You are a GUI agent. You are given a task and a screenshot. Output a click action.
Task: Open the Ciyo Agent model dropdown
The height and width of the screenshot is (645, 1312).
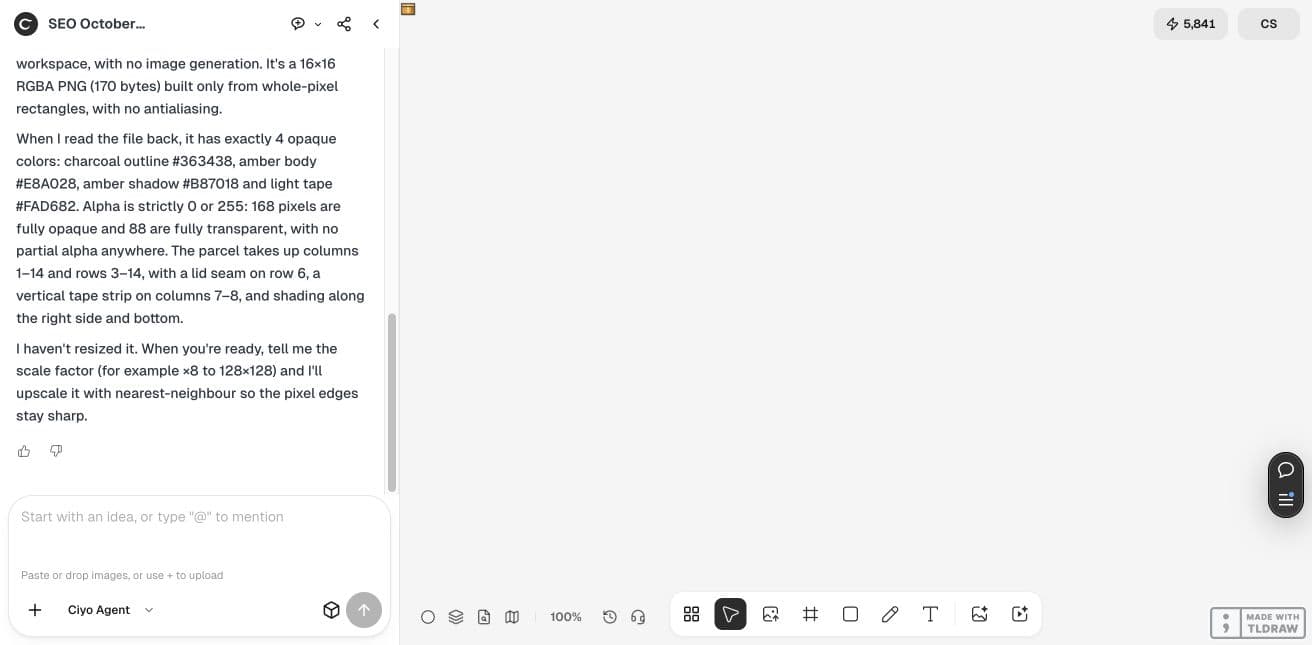(x=110, y=610)
